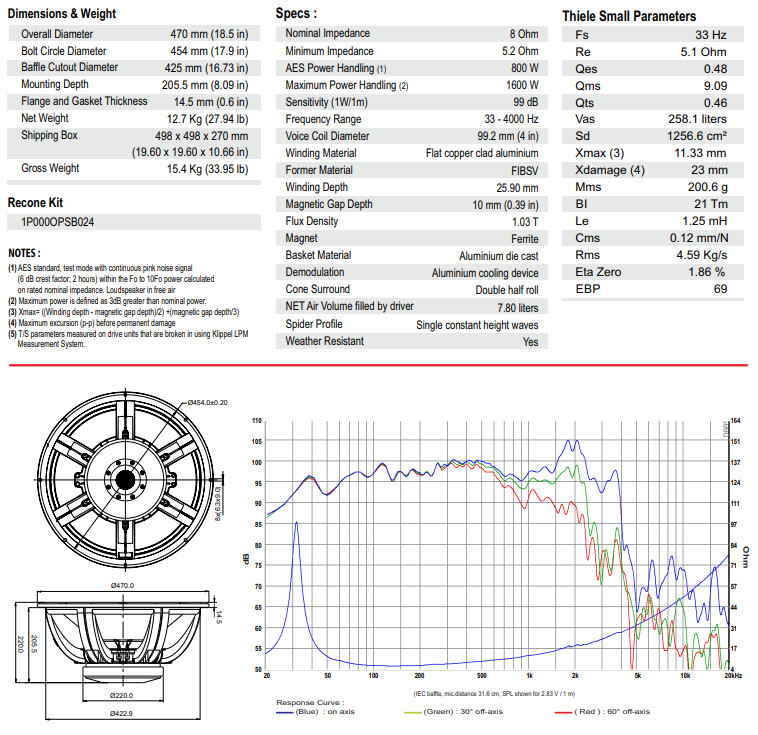This screenshot has width=758, height=735.
Task: Click Demodulation Aluminium cooling device
Action: [485, 273]
